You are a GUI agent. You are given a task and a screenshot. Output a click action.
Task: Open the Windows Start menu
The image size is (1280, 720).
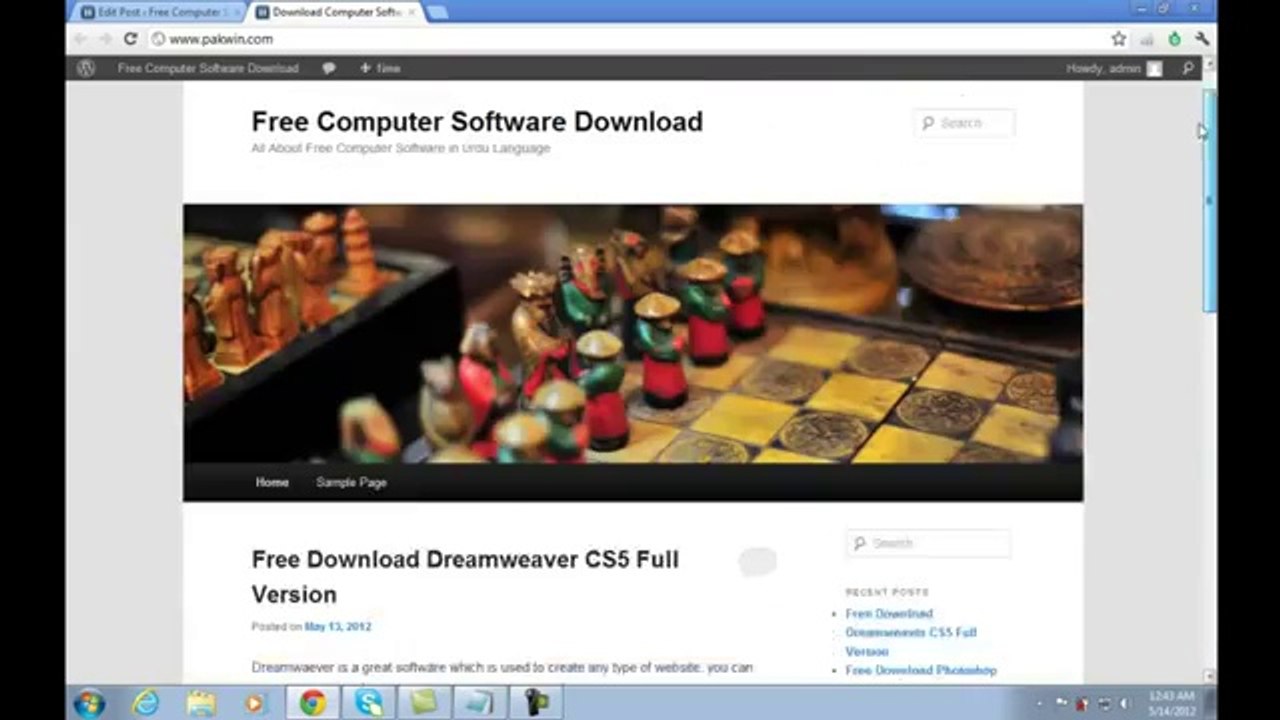click(x=89, y=703)
